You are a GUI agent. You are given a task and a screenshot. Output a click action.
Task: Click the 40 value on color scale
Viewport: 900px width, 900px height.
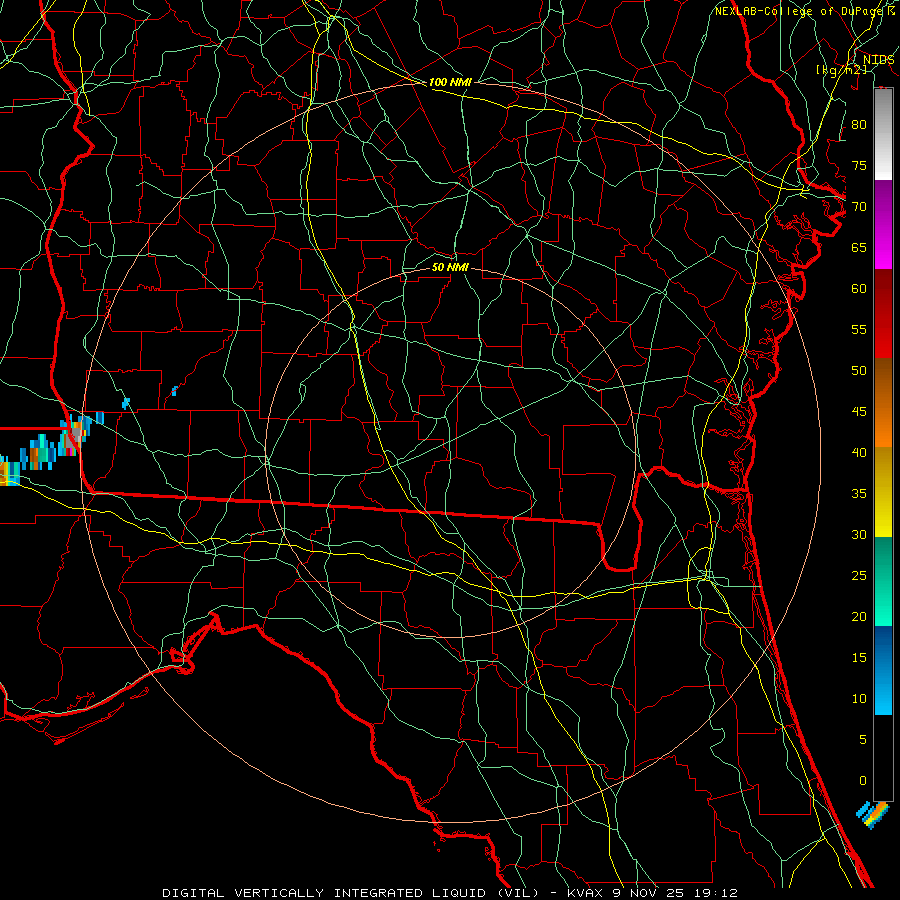(859, 452)
